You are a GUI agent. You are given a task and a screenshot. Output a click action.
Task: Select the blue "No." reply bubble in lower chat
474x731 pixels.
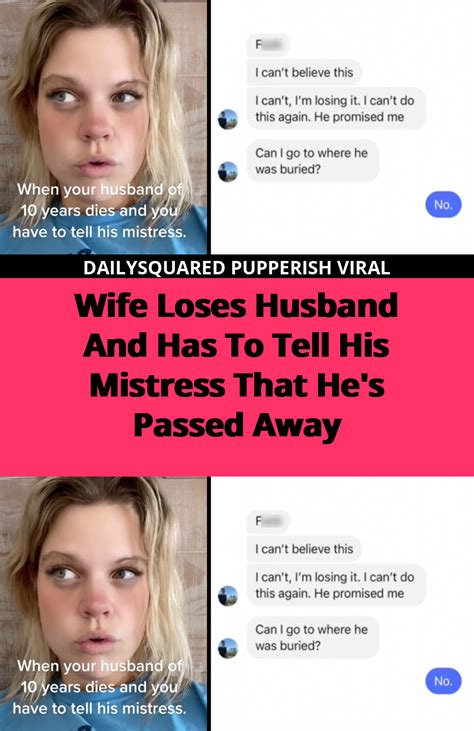tap(443, 681)
